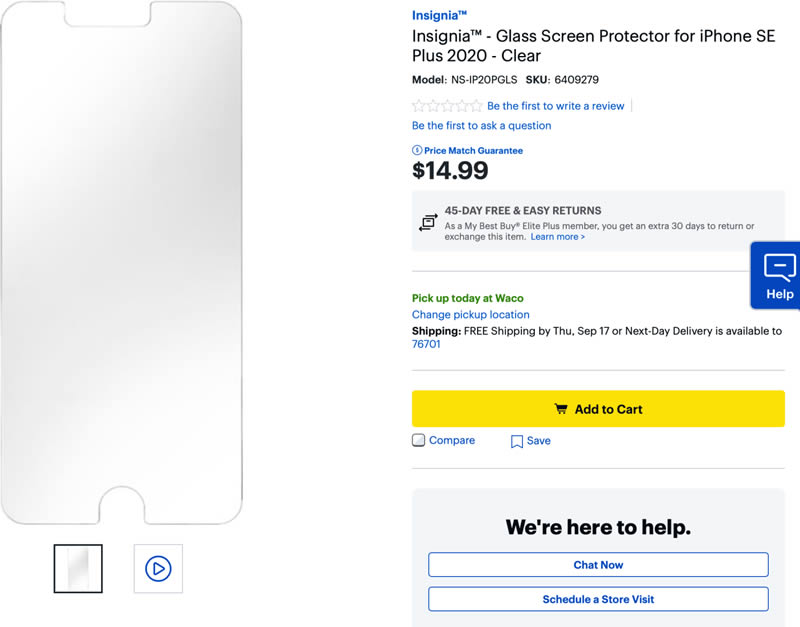Toggle the Compare checkbox
Viewport: 800px width, 627px height.
click(419, 440)
